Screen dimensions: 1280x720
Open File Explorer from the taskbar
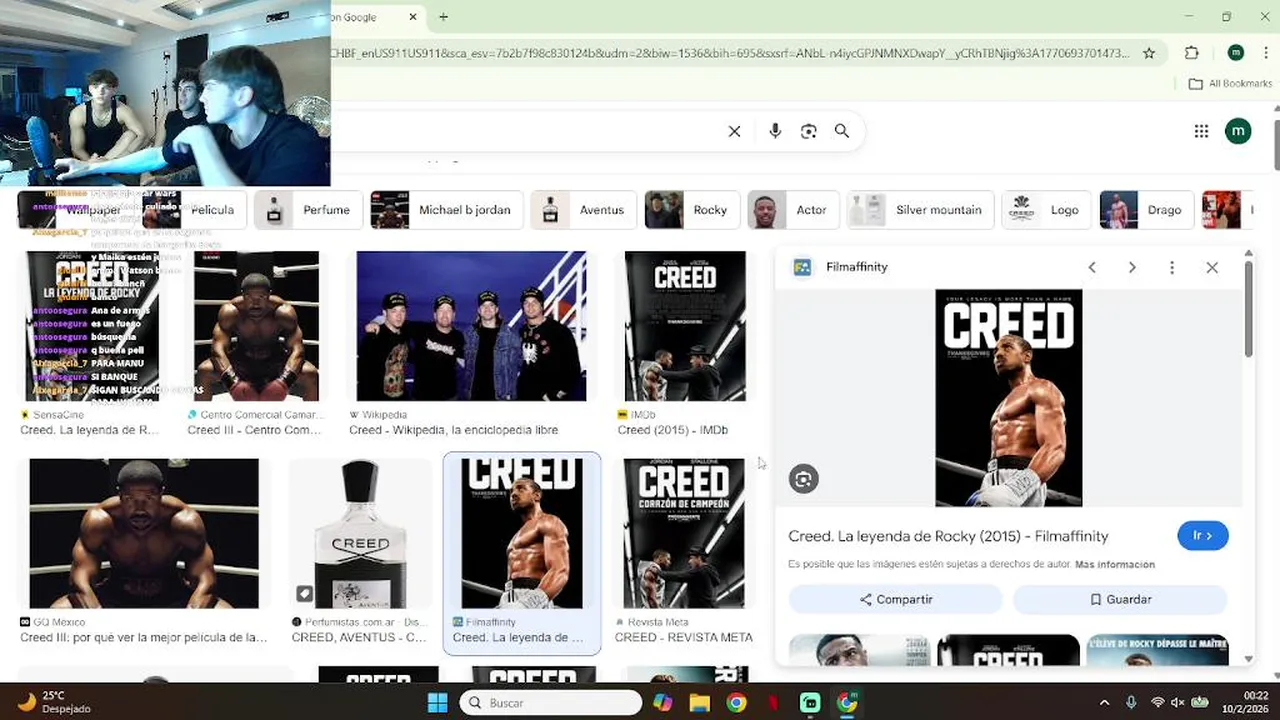699,703
